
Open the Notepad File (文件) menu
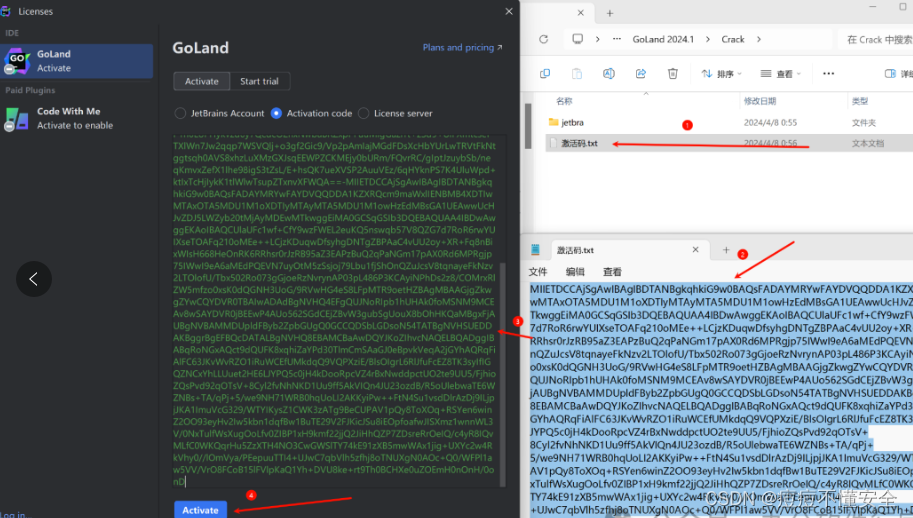pyautogui.click(x=538, y=272)
